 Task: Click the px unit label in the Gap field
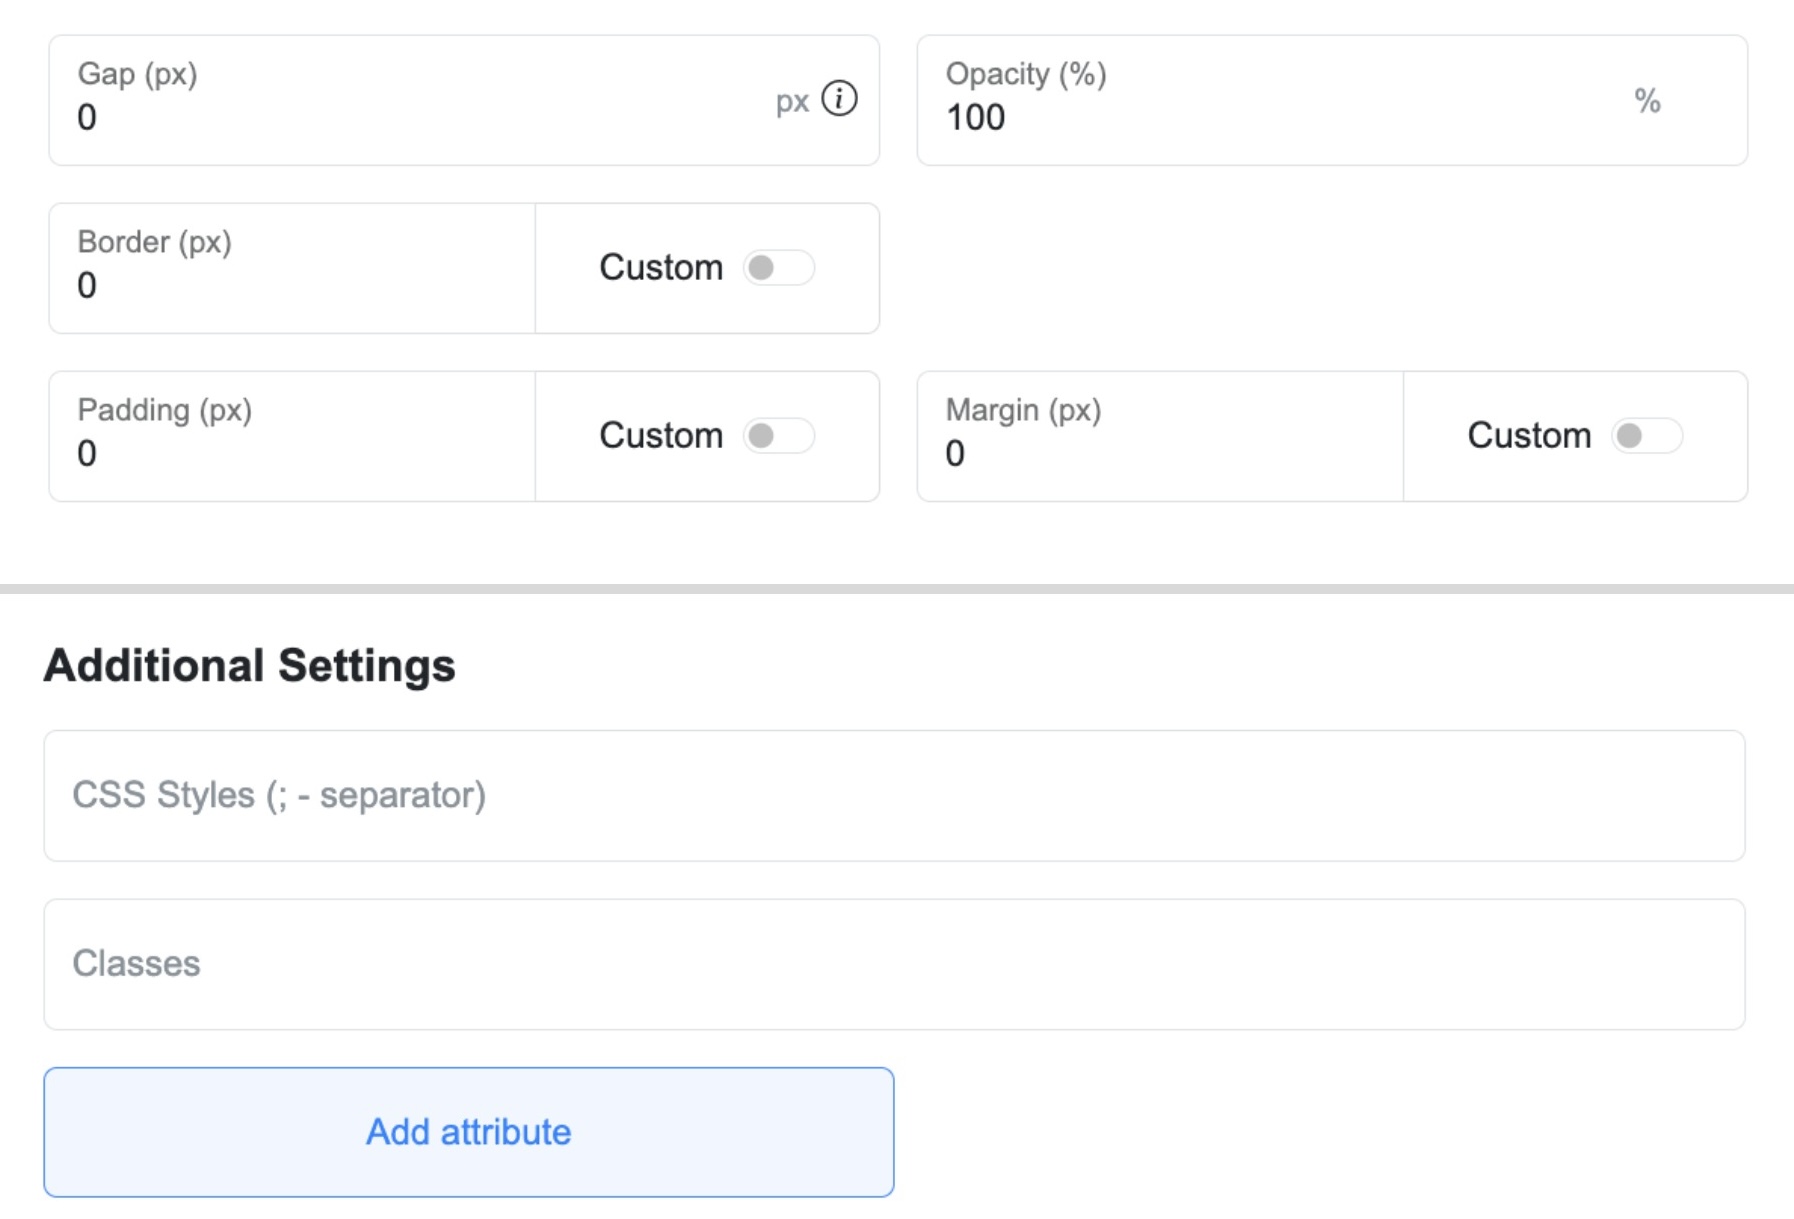pyautogui.click(x=792, y=100)
